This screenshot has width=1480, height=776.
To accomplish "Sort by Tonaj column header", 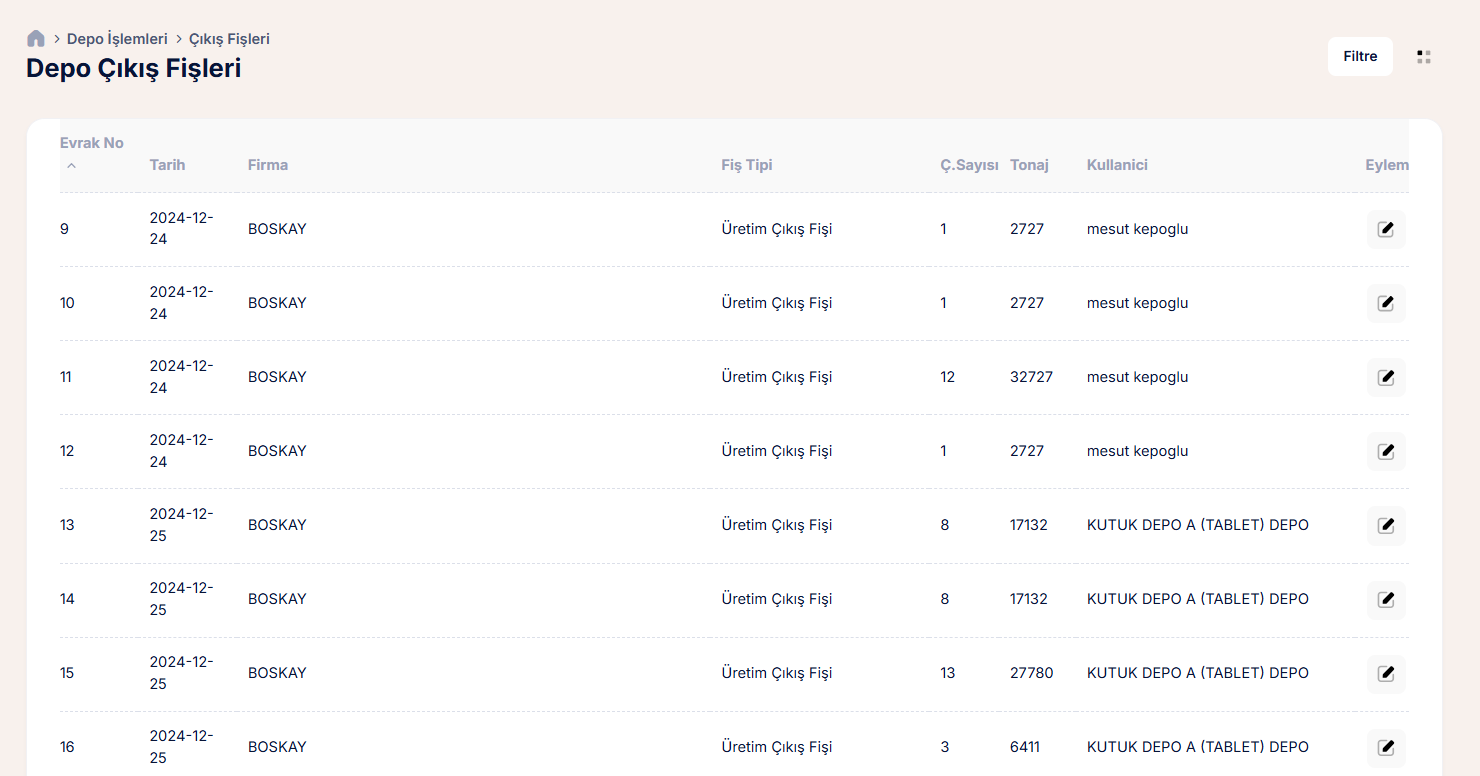I will click(x=1029, y=165).
